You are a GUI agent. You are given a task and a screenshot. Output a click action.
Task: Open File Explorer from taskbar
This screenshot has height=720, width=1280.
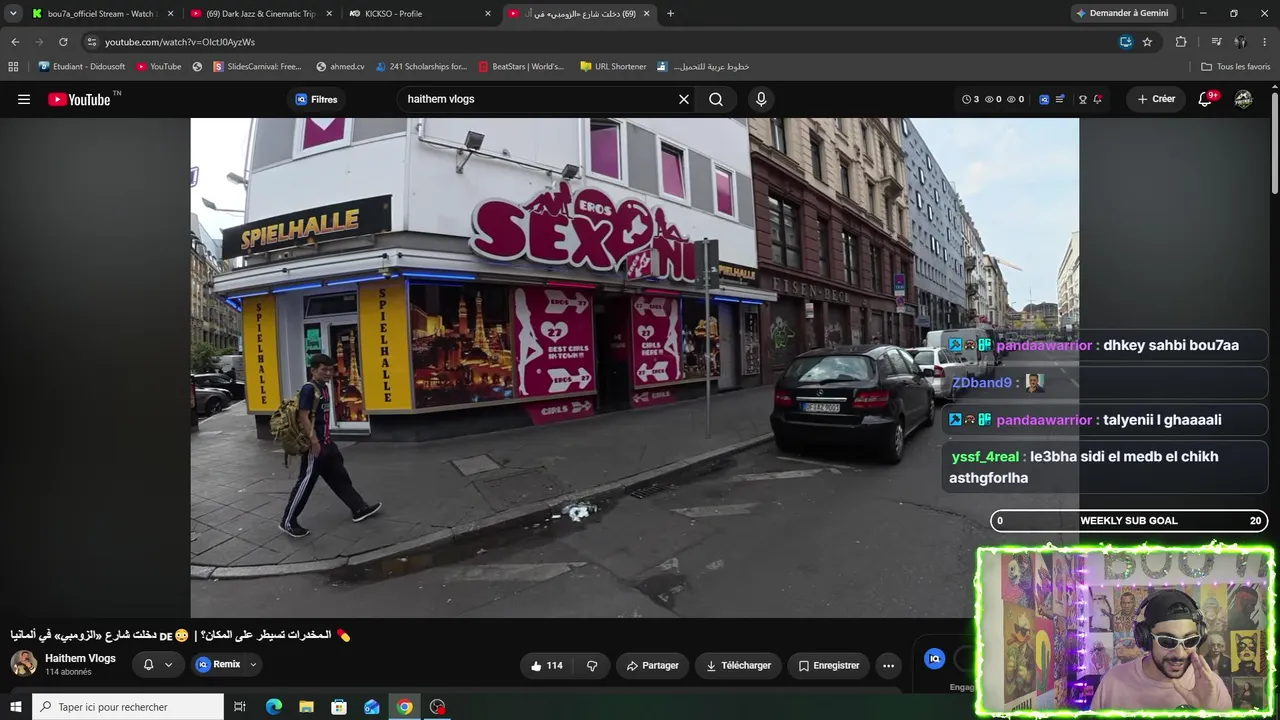[307, 707]
